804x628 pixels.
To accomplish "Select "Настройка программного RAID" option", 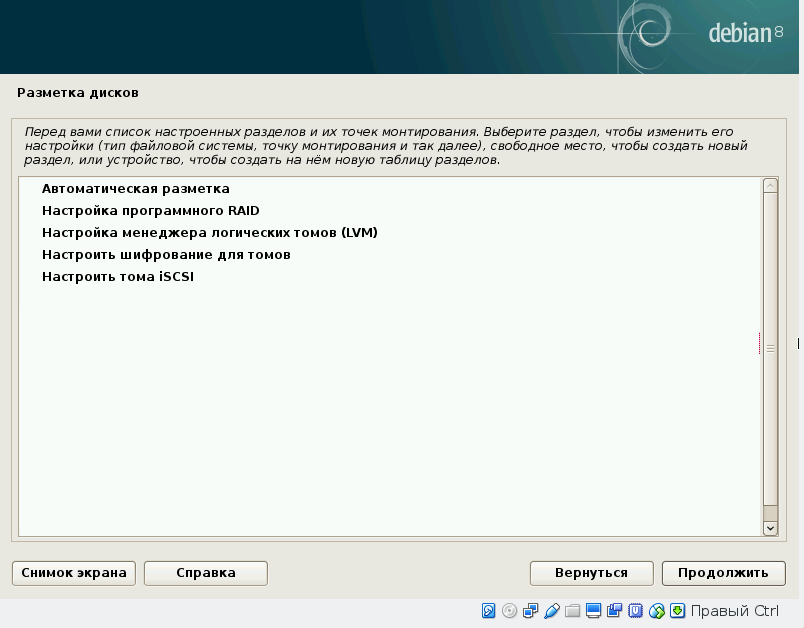I will 150,210.
